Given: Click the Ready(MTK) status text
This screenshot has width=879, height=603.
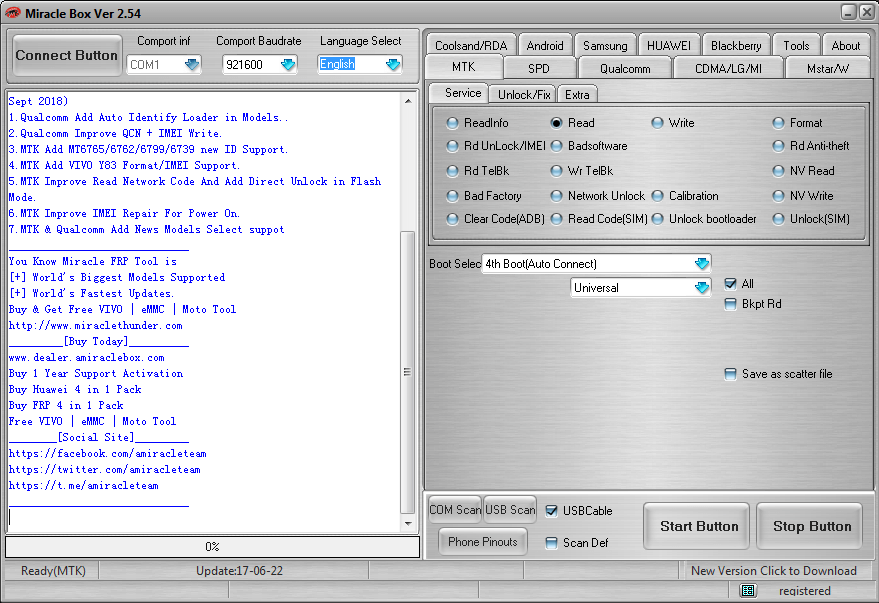Looking at the screenshot, I should point(53,570).
